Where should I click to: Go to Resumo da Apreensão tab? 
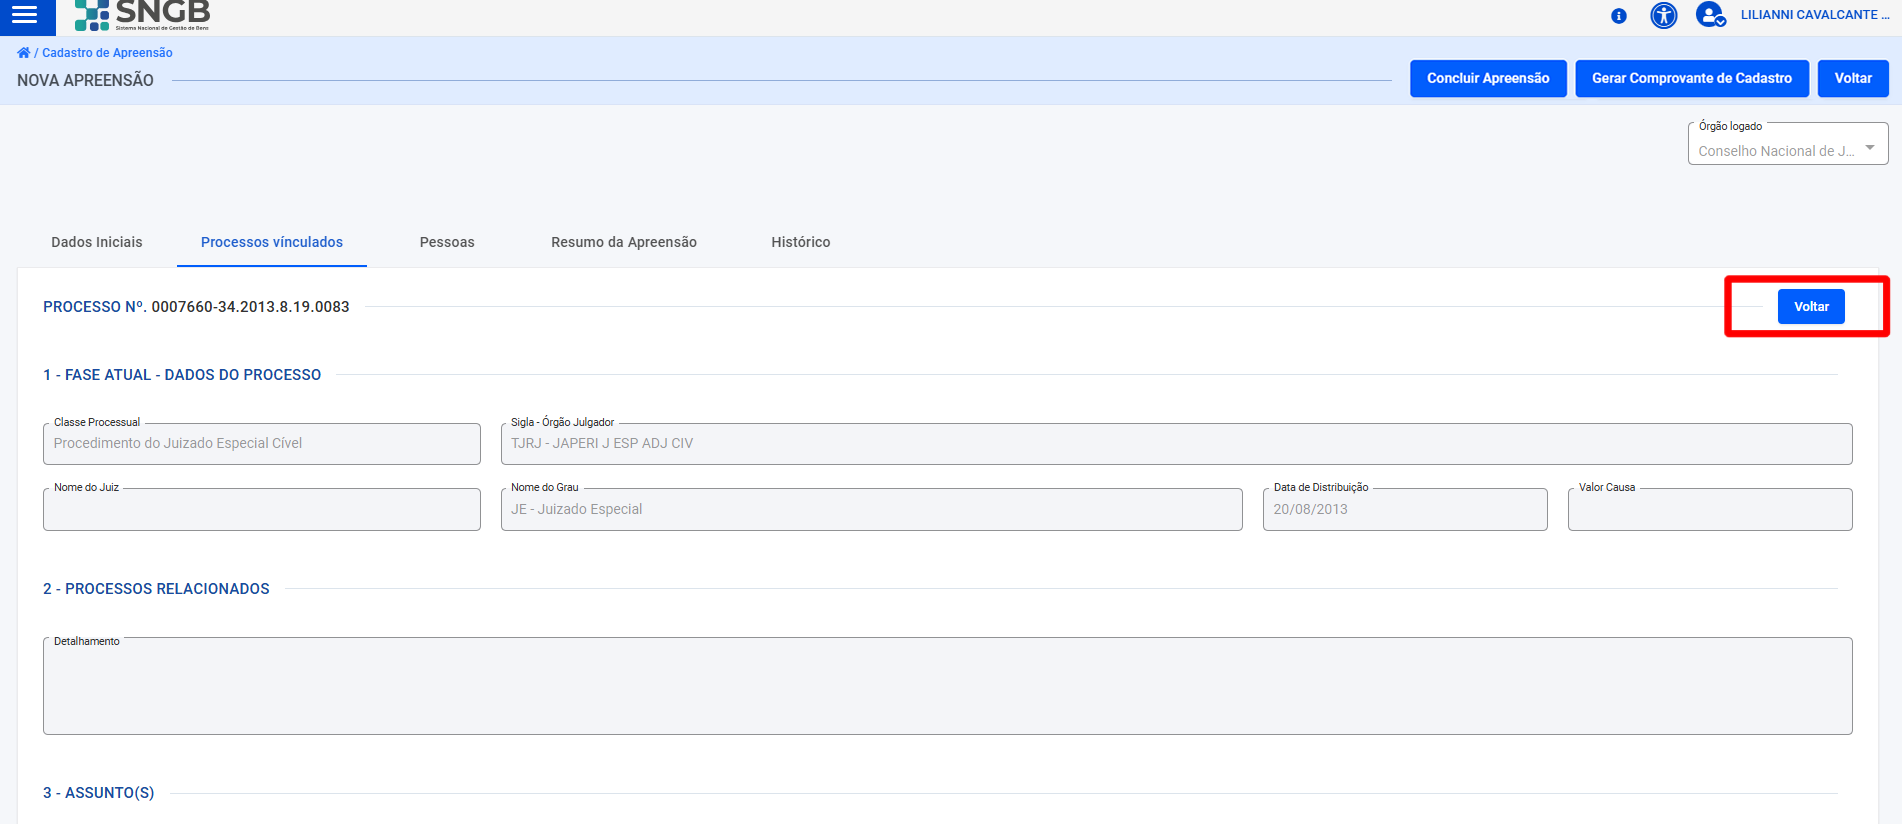(624, 242)
